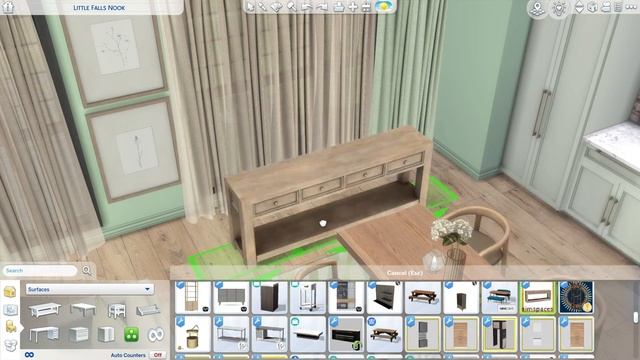Screen dimensions: 640x360
Task: Open the Surfaces category dropdown
Action: pos(90,289)
